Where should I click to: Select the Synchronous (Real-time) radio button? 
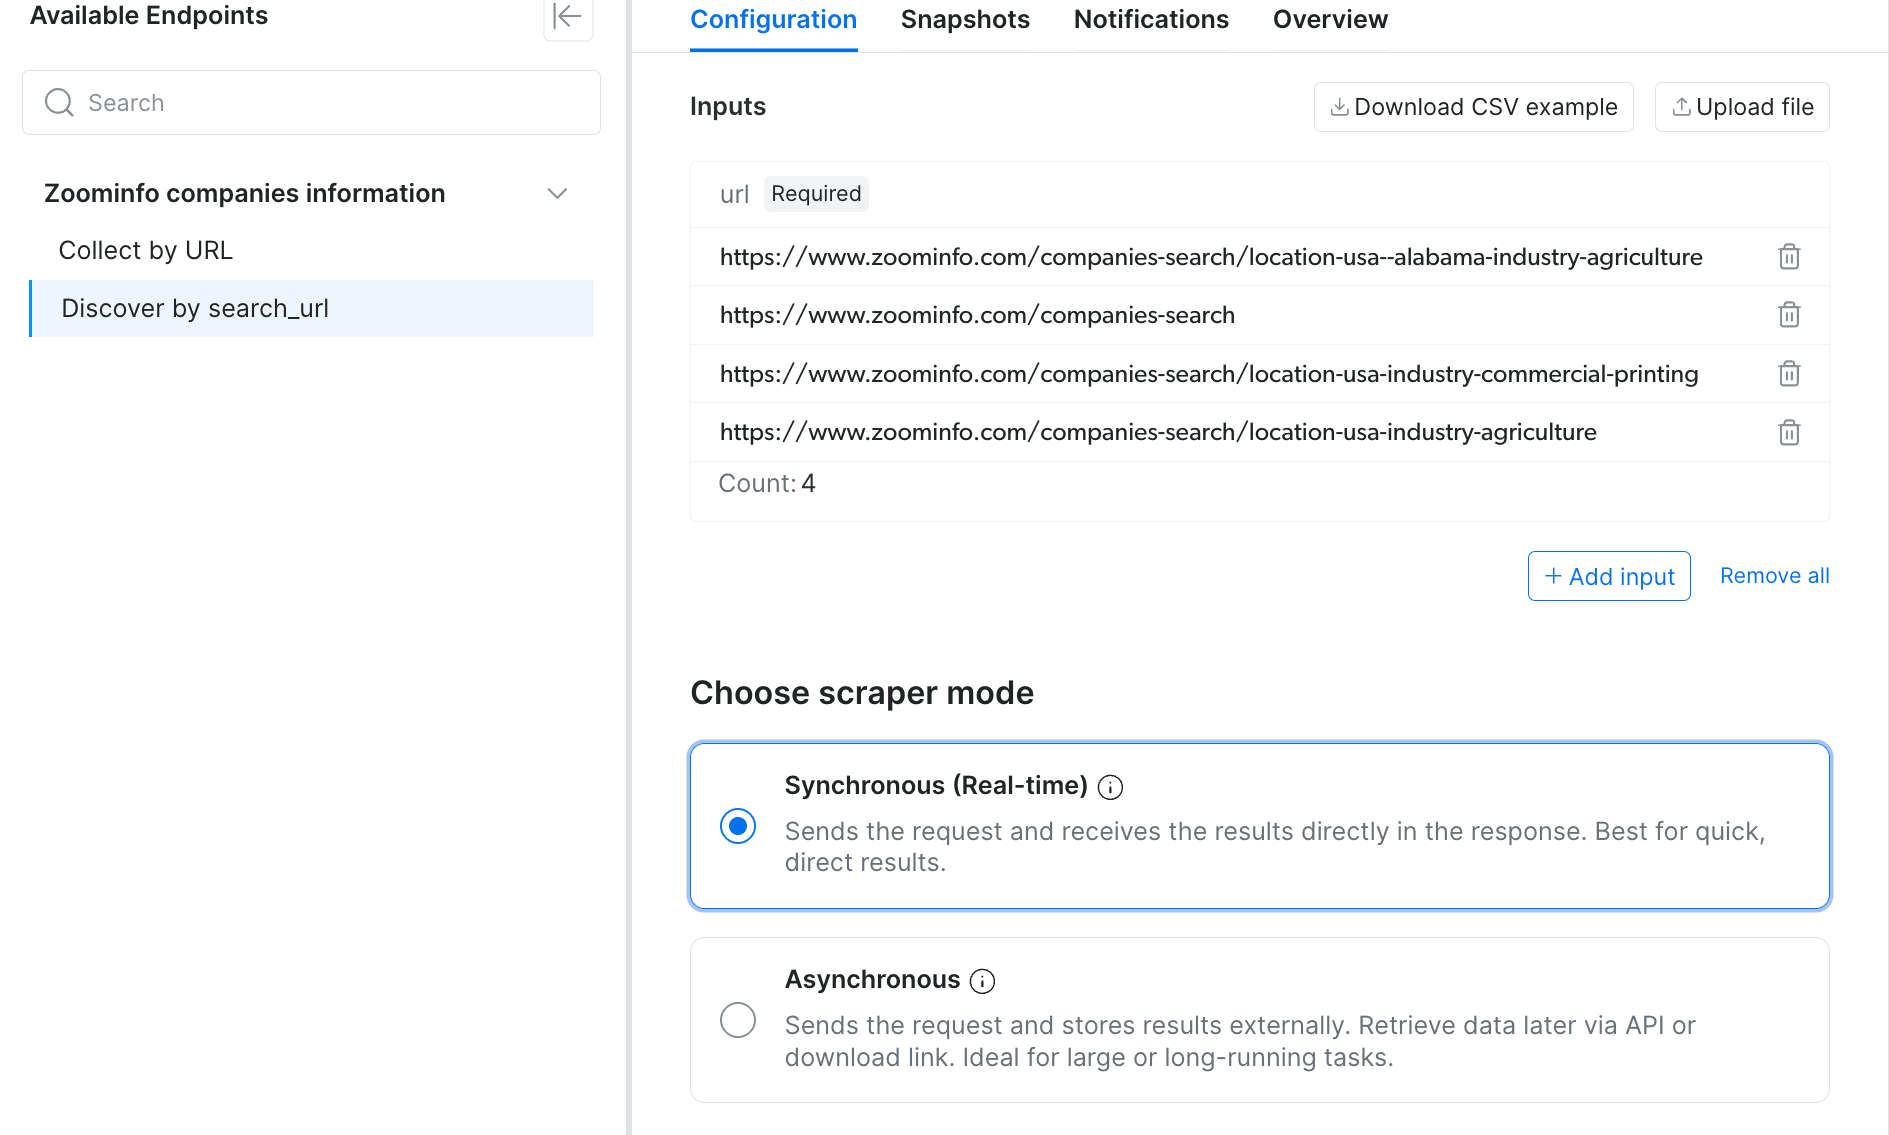(738, 826)
